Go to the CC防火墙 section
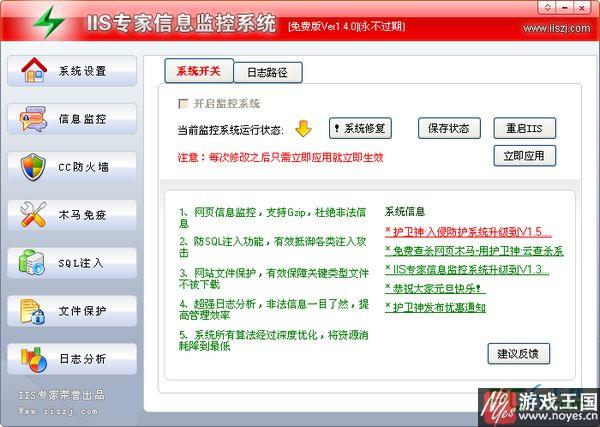600x427 pixels. point(72,167)
